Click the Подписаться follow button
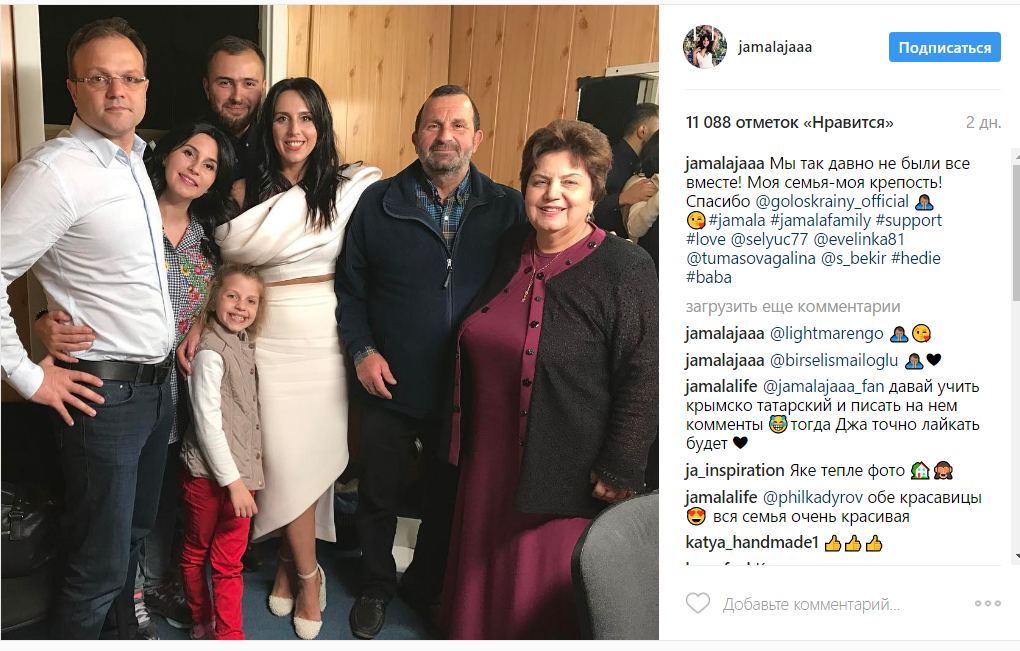 coord(945,47)
